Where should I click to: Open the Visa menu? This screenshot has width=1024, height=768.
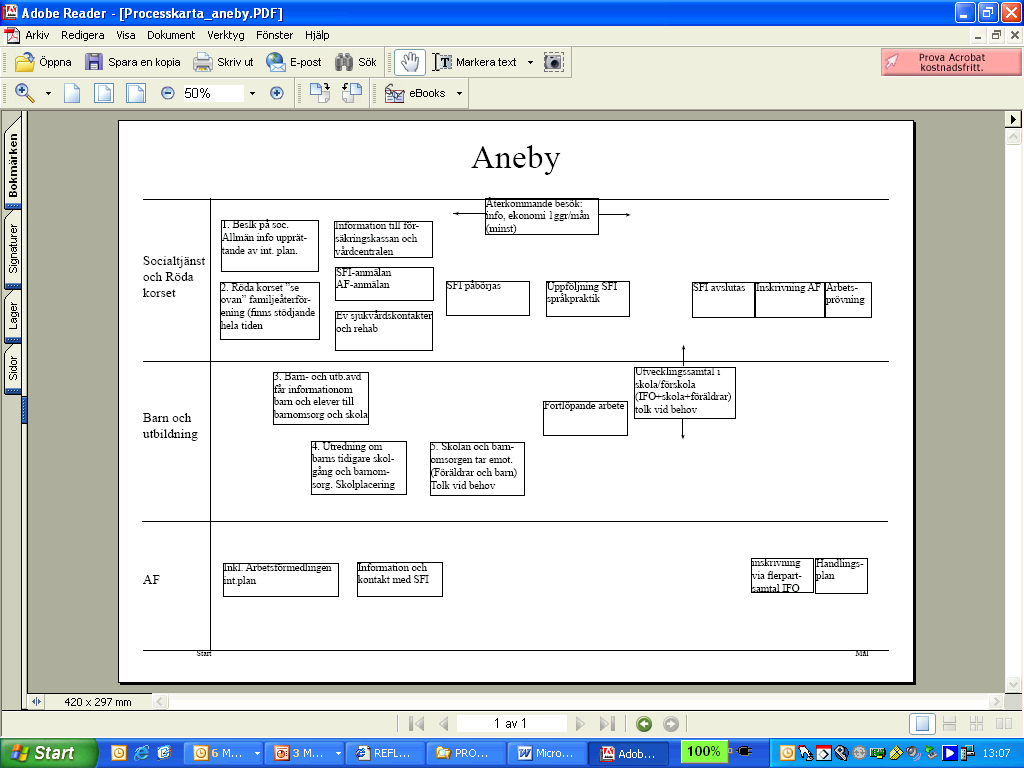pos(126,35)
